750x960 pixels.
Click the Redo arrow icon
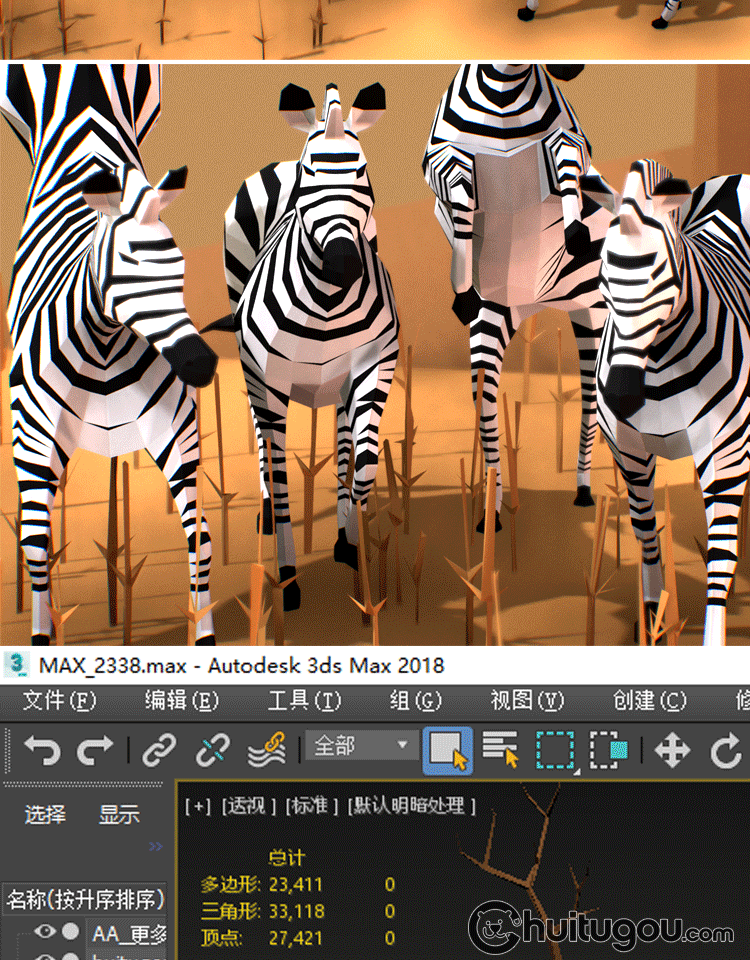[95, 750]
